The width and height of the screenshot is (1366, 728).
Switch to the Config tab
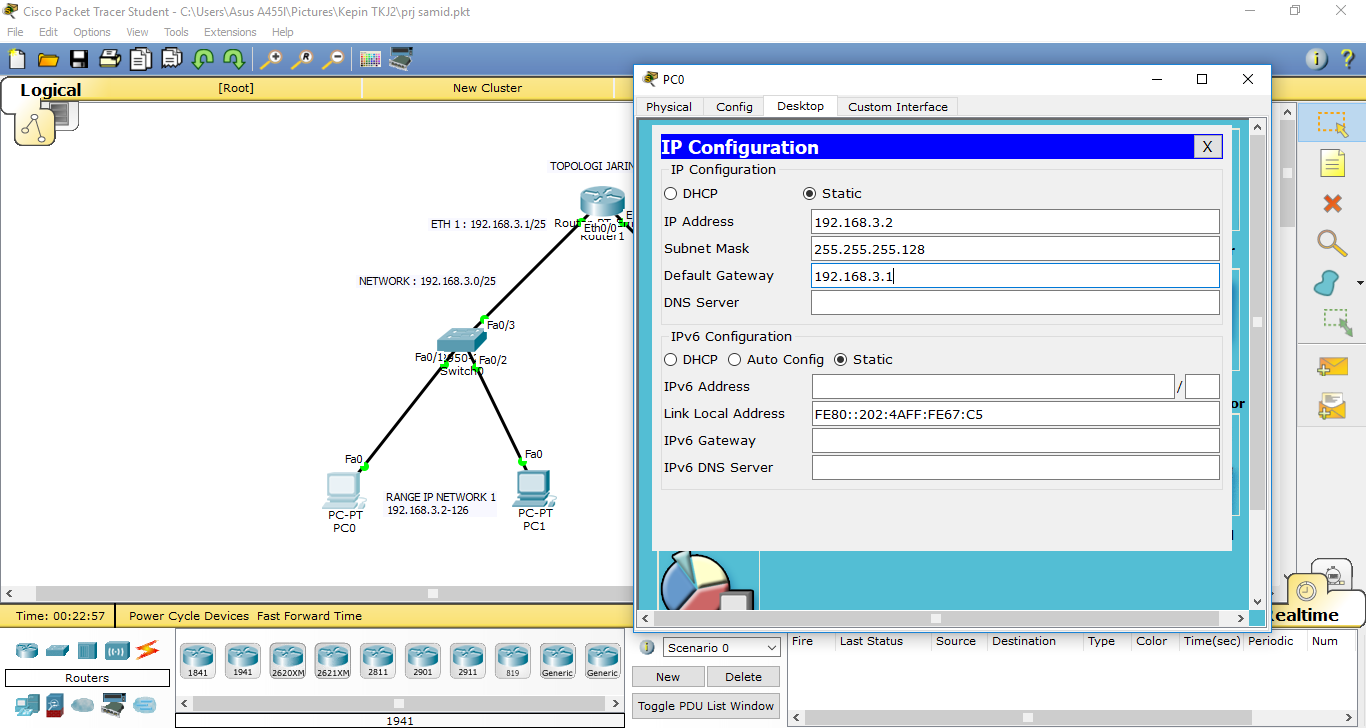pos(734,106)
